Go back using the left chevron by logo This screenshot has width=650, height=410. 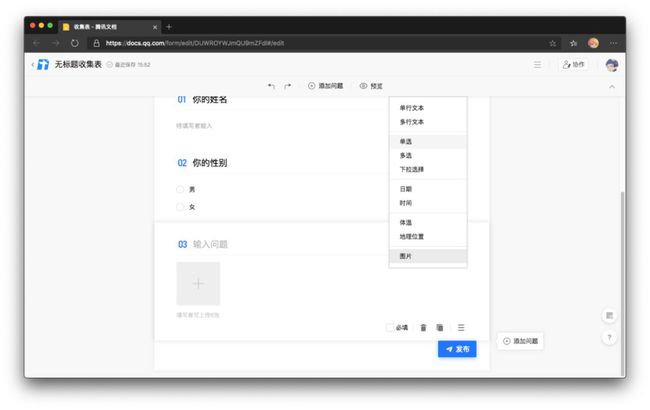[x=33, y=65]
